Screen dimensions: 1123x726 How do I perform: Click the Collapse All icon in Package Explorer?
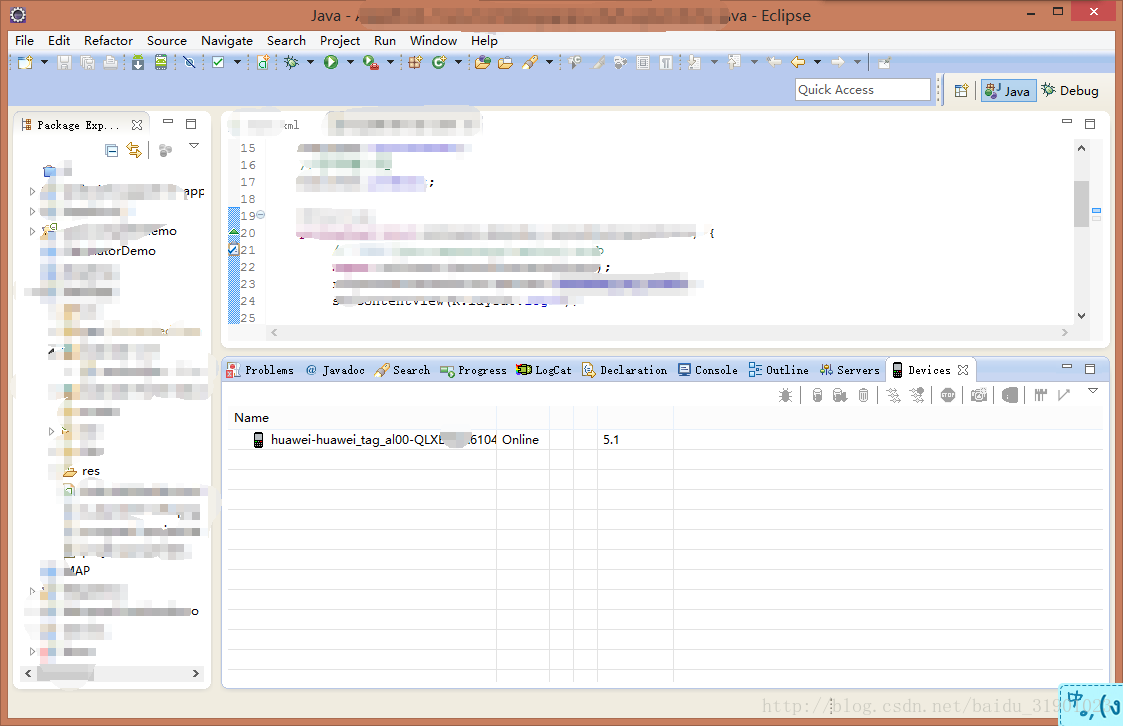click(112, 150)
